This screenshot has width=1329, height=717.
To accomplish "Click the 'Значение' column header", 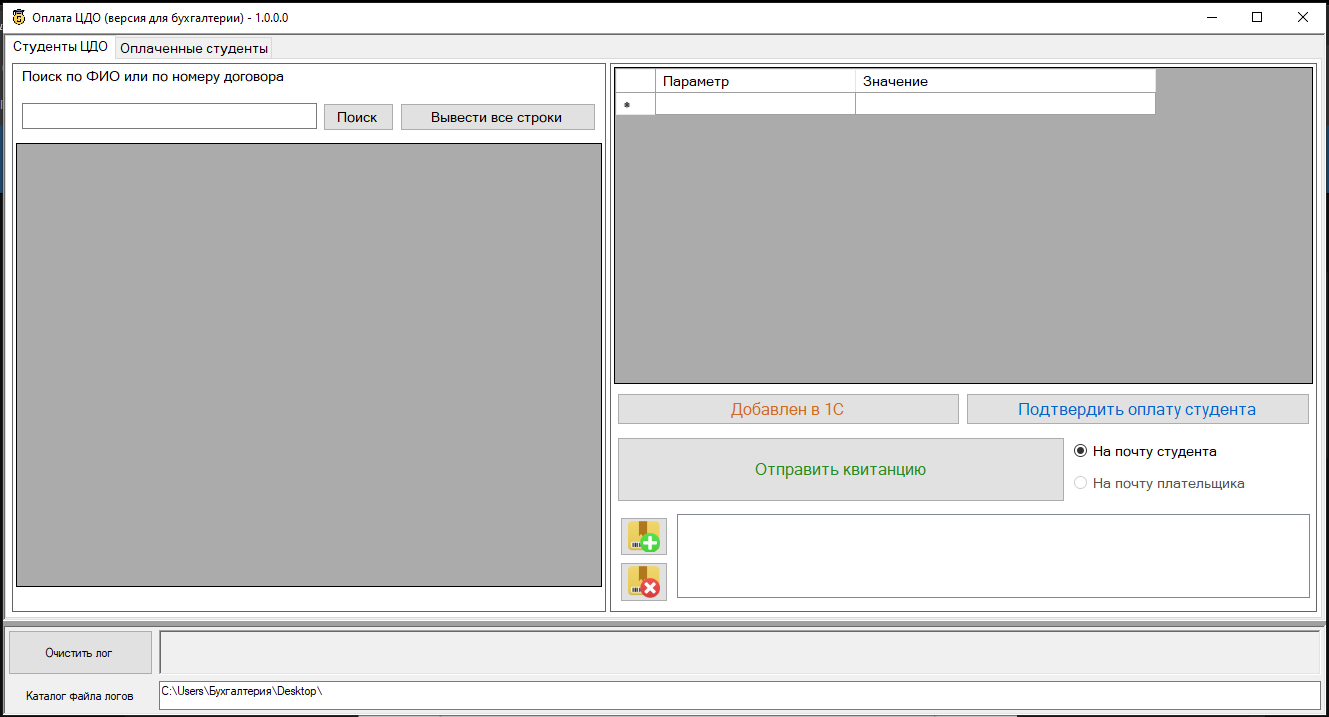I will [x=1004, y=81].
